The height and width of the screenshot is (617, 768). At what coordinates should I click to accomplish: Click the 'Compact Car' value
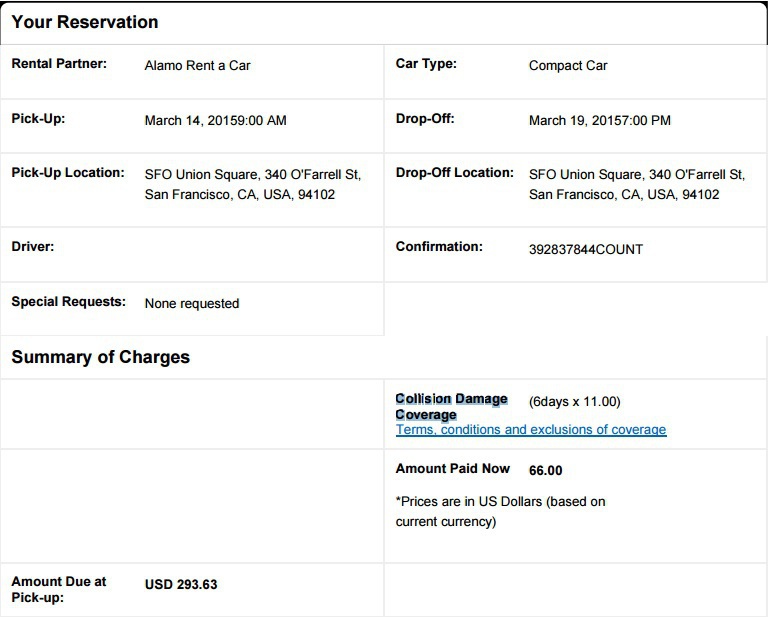click(568, 66)
